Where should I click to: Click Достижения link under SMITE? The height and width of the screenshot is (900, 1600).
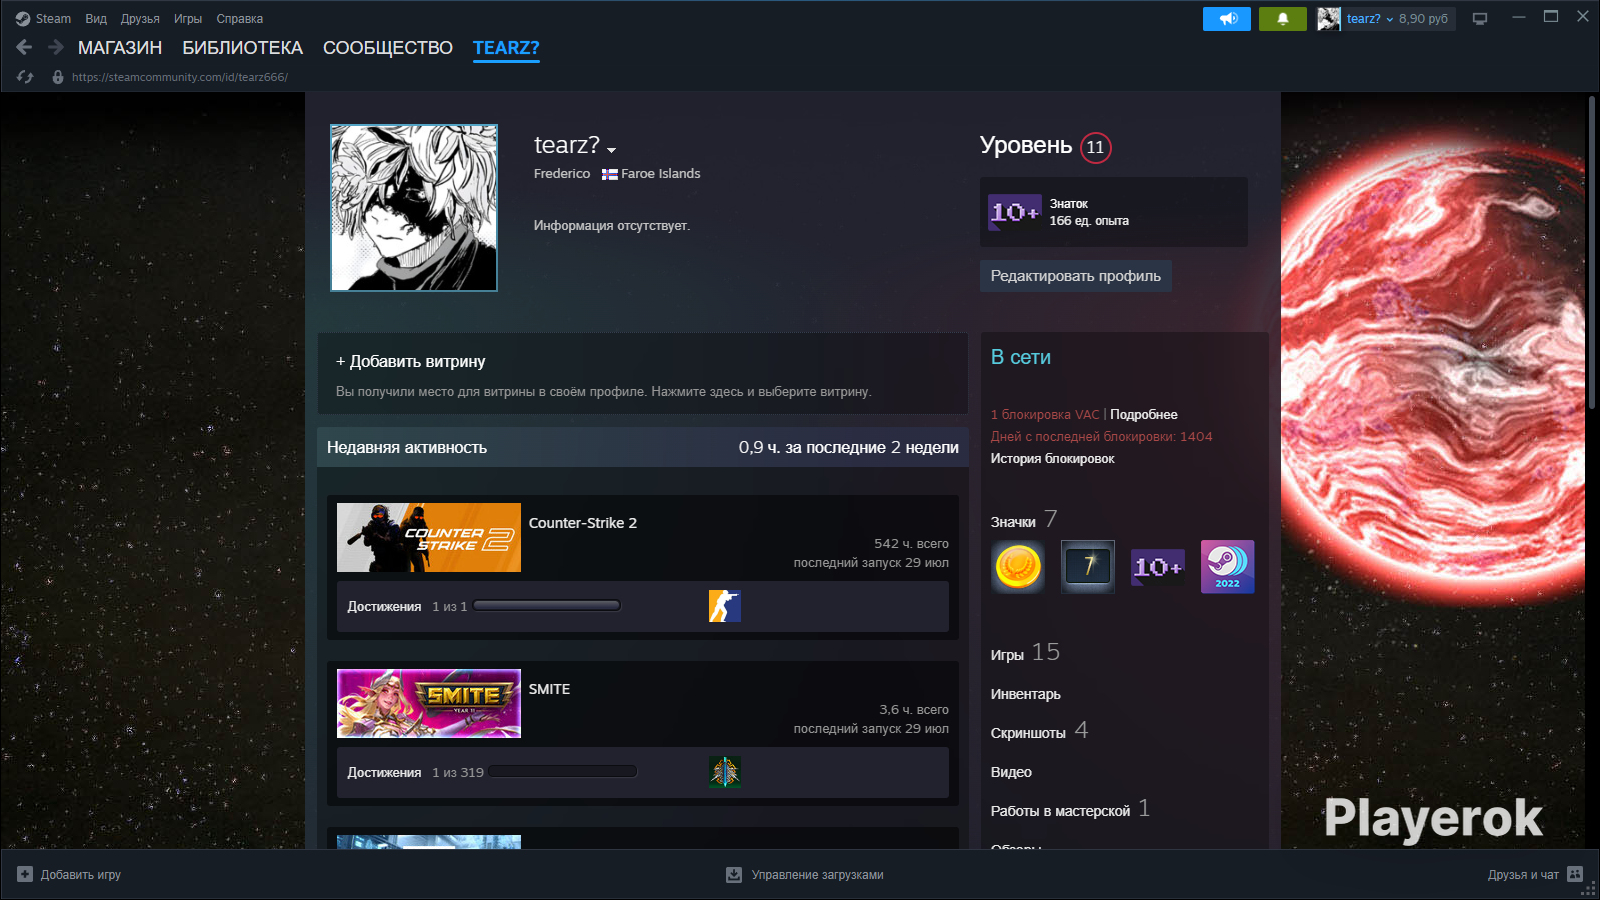pyautogui.click(x=384, y=773)
